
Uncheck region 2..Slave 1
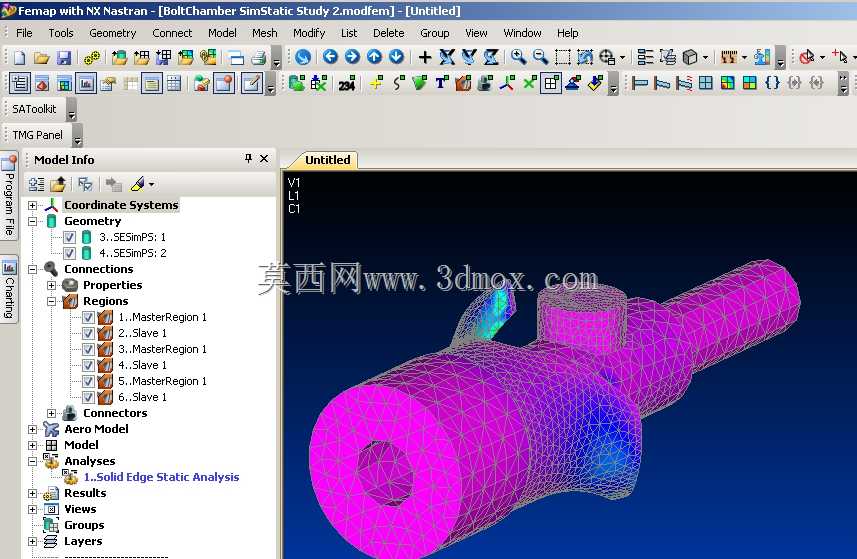pos(88,333)
